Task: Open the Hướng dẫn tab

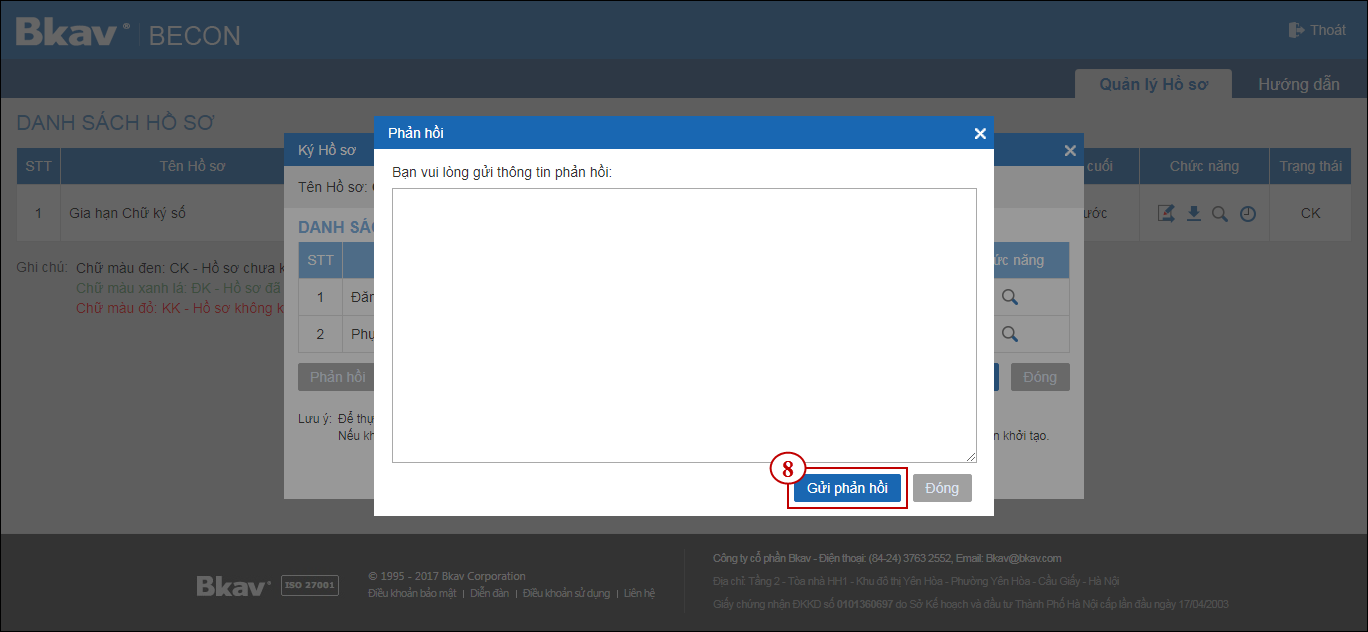Action: tap(1298, 84)
